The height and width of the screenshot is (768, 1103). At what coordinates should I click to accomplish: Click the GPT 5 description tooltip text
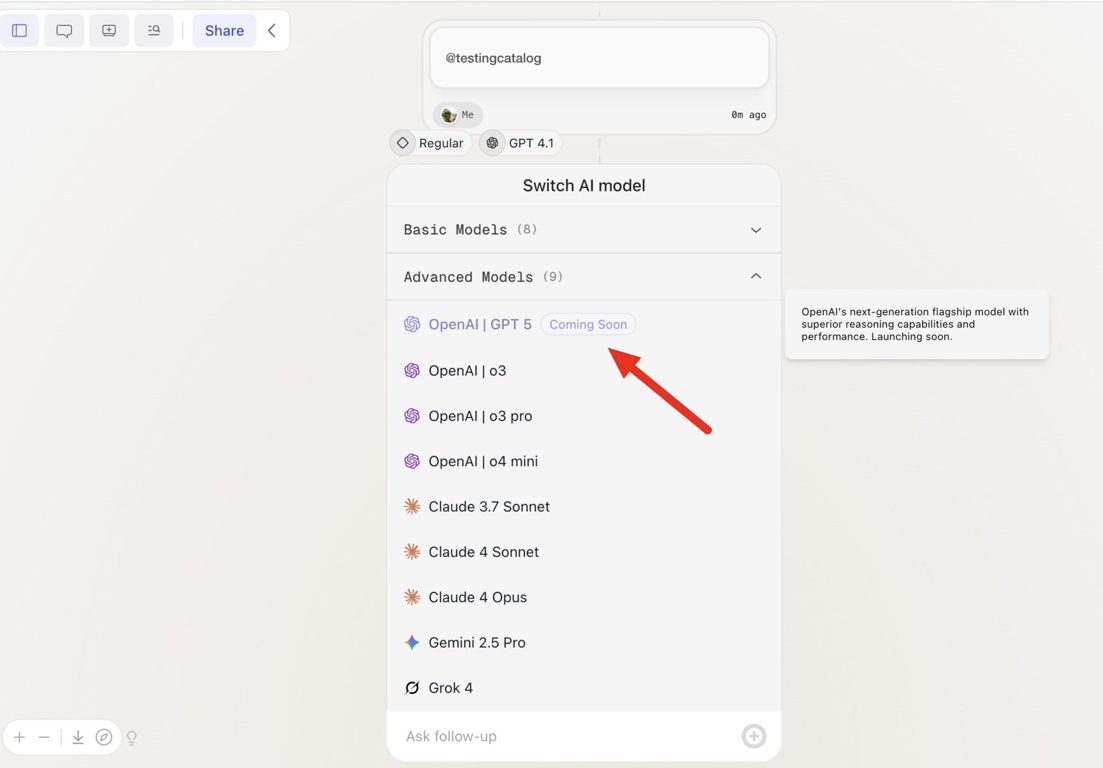click(915, 324)
